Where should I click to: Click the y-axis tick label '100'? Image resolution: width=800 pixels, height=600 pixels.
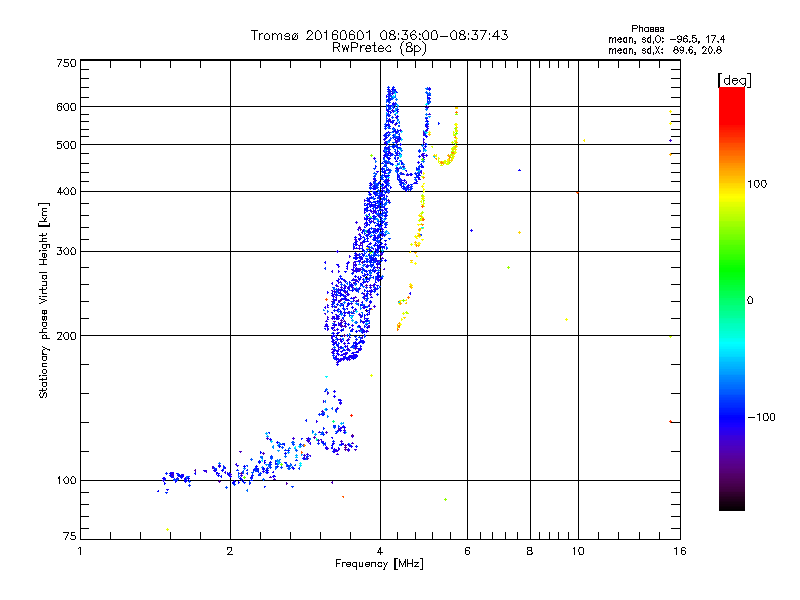click(66, 480)
